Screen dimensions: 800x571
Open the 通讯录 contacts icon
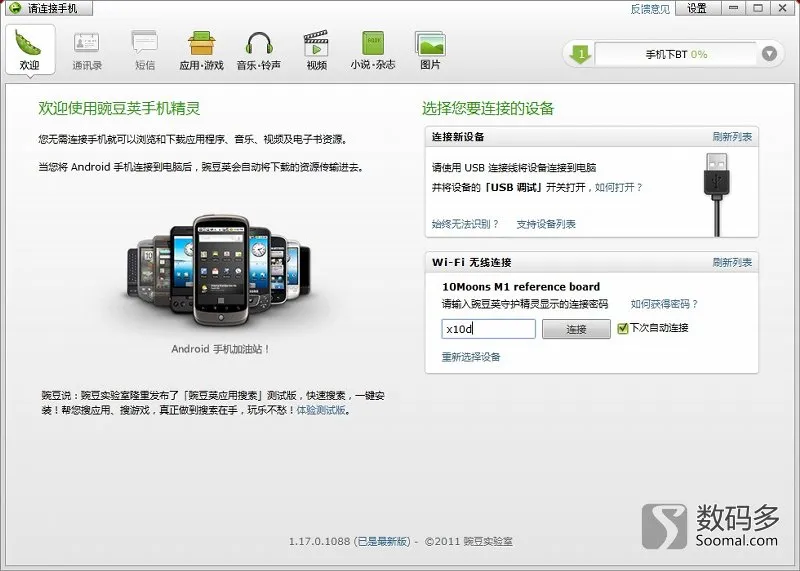(87, 51)
